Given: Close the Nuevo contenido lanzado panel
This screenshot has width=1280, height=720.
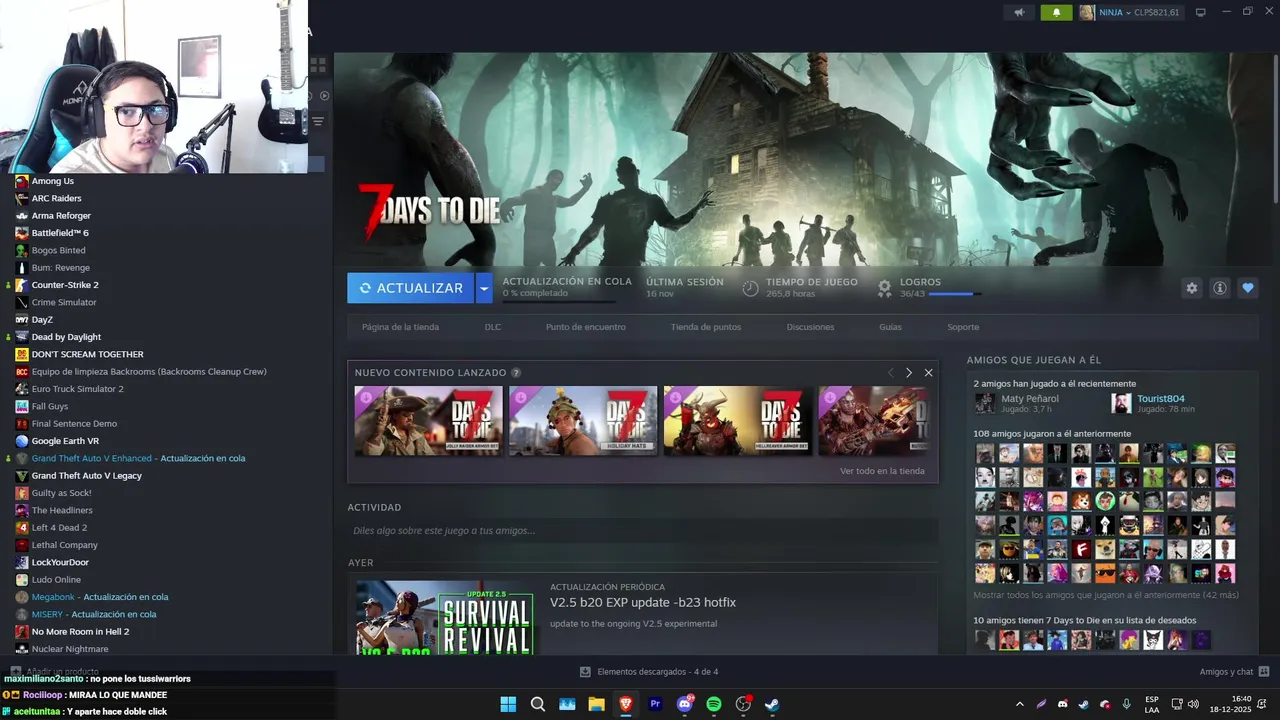Looking at the screenshot, I should [x=928, y=373].
